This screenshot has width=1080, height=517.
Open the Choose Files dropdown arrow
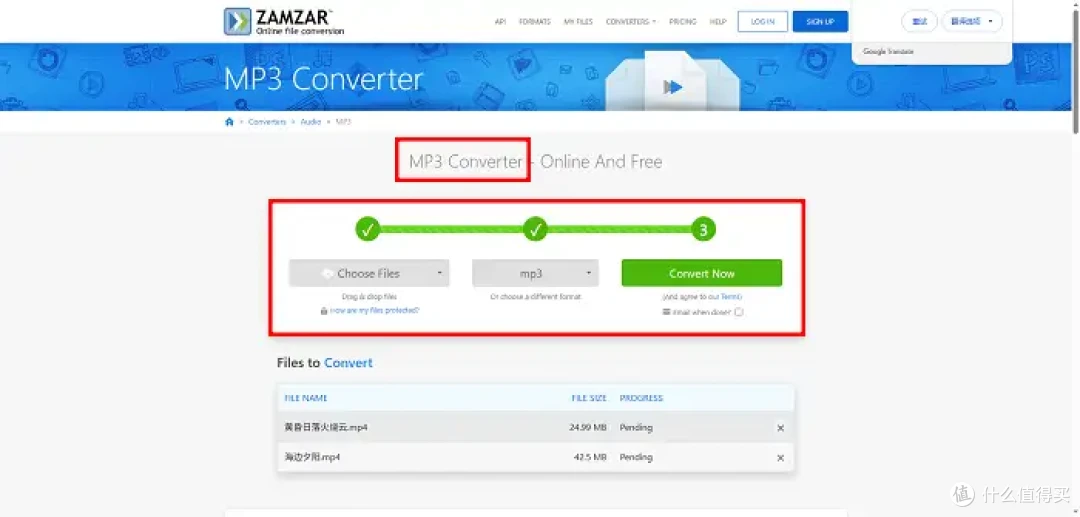pos(439,273)
